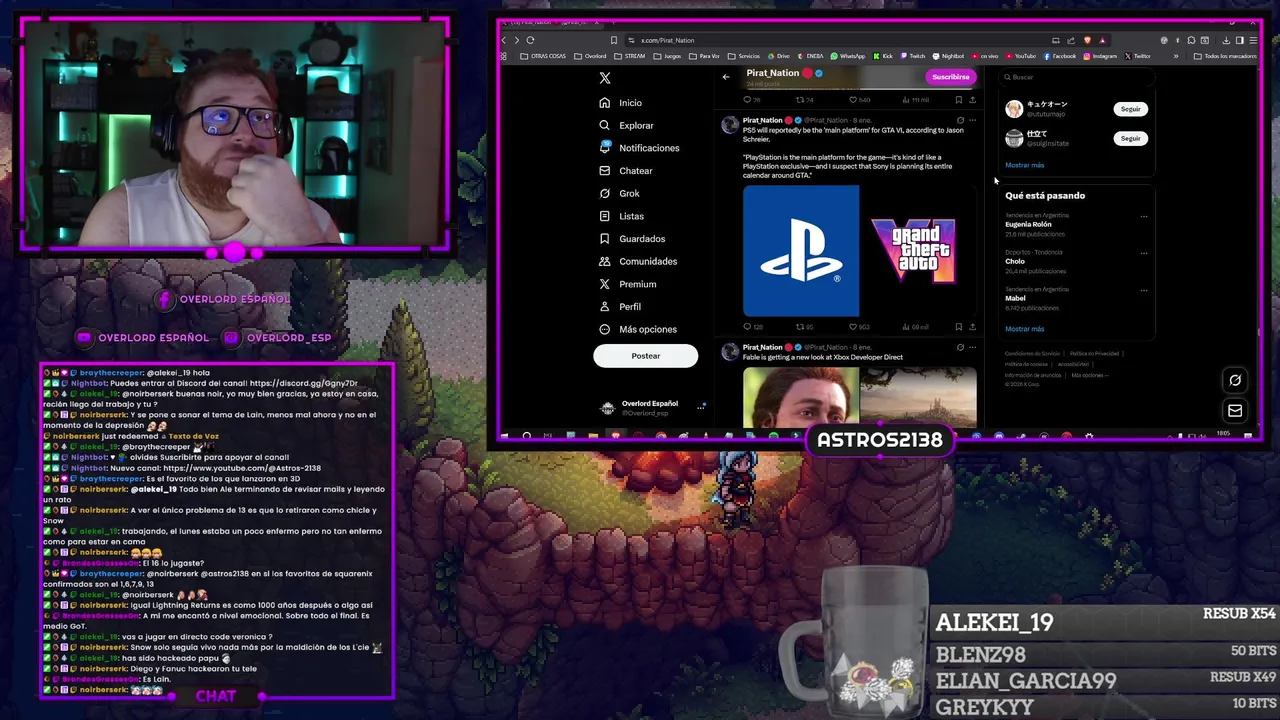Click the browser back arrow
The width and height of the screenshot is (1280, 720).
point(504,40)
